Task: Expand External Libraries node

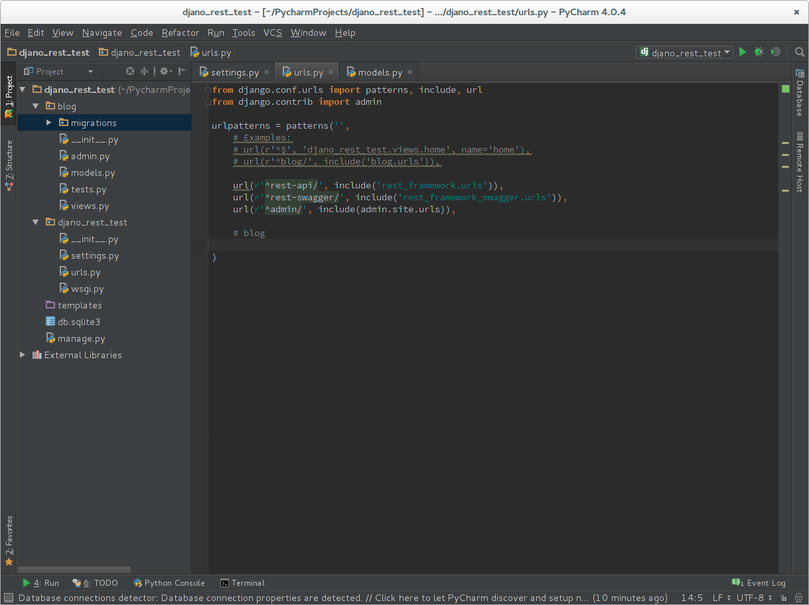Action: point(22,355)
